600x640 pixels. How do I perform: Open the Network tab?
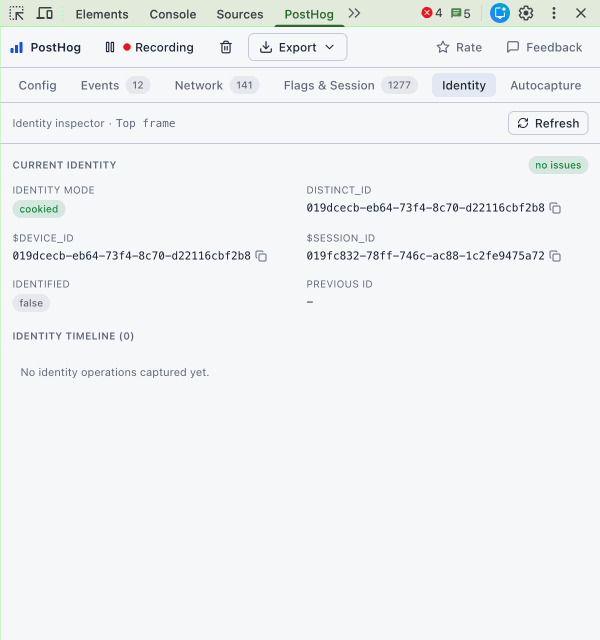pos(217,85)
